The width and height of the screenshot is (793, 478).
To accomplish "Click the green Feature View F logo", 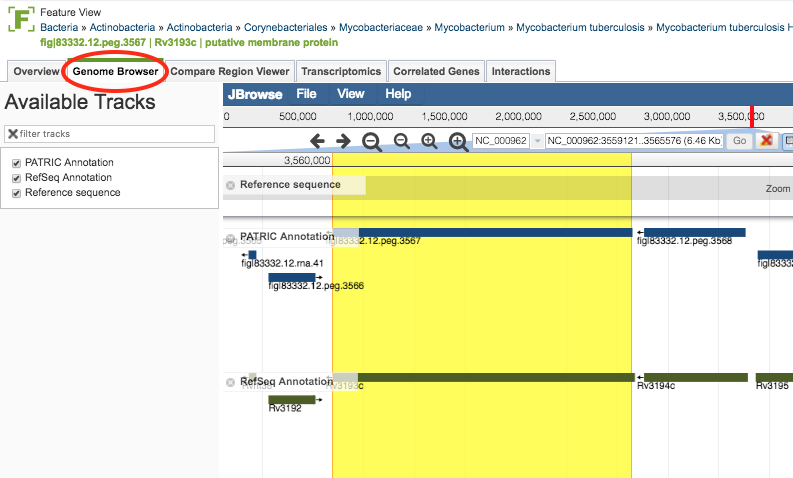I will [21, 19].
